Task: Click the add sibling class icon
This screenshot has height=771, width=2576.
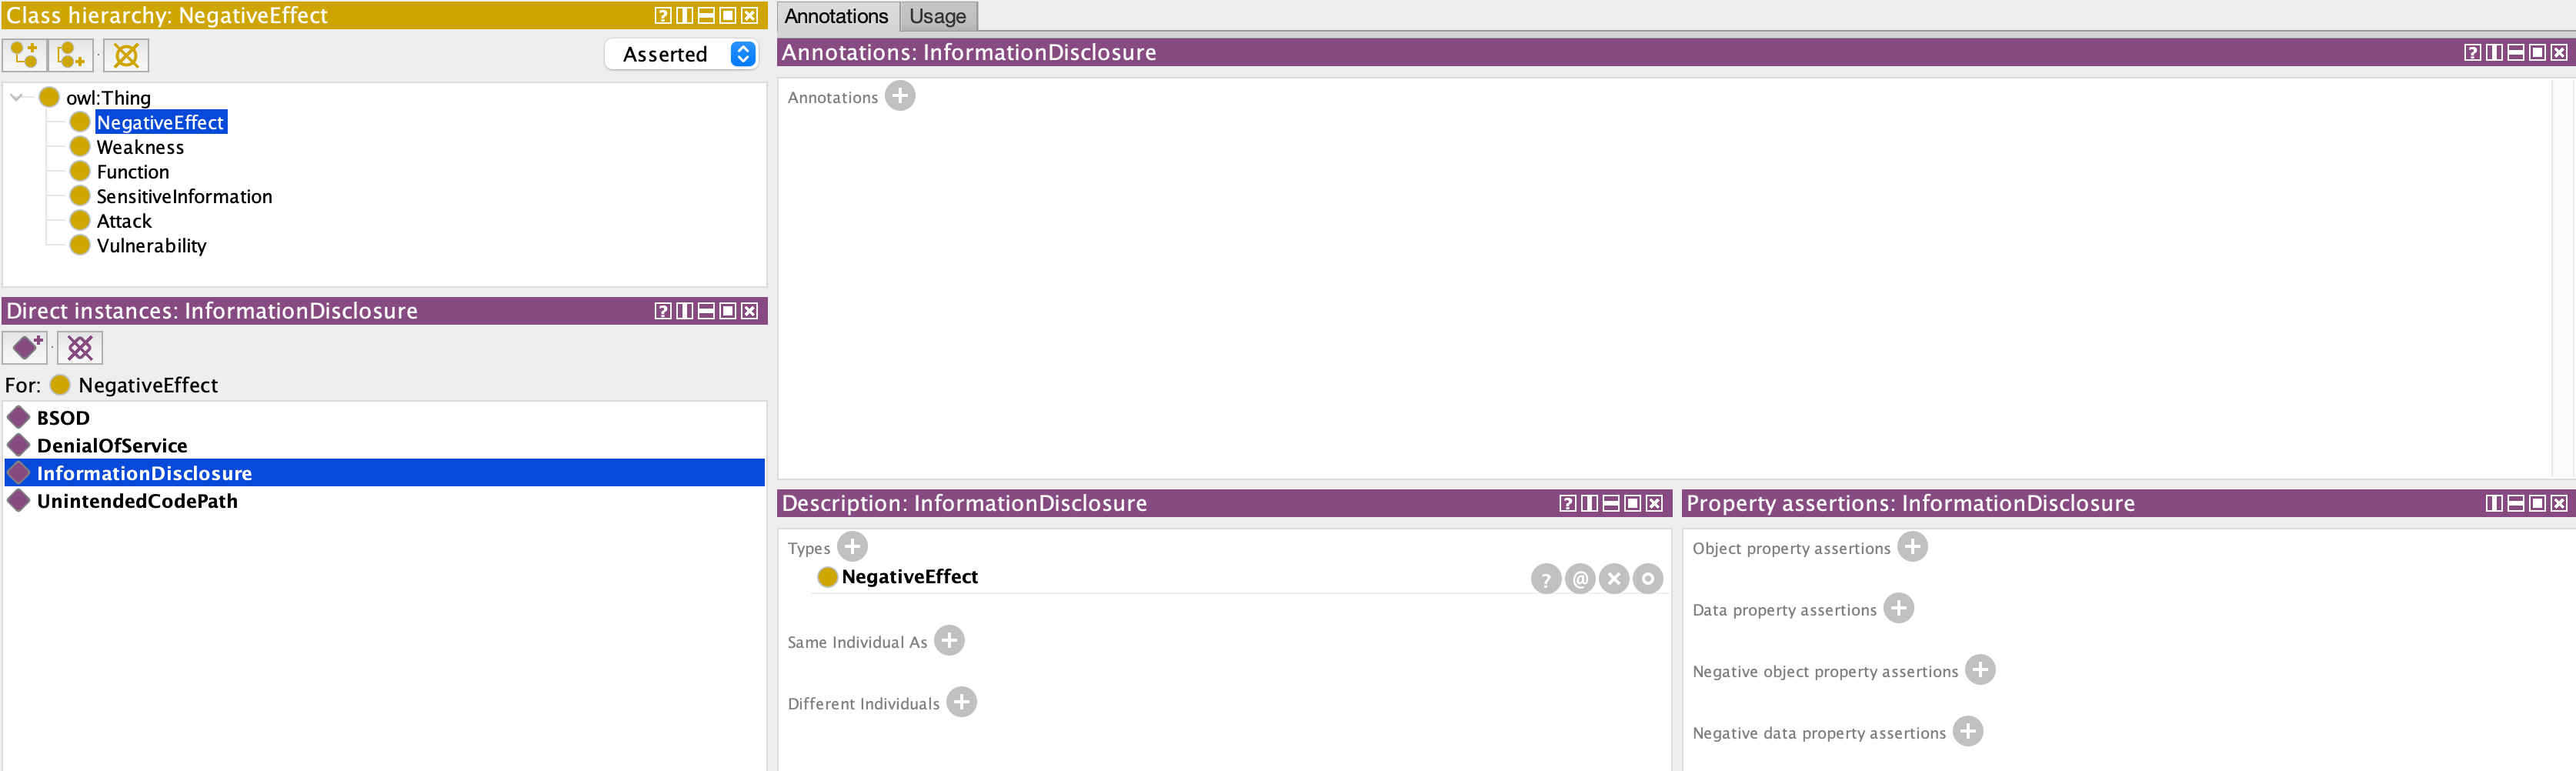Action: point(71,55)
